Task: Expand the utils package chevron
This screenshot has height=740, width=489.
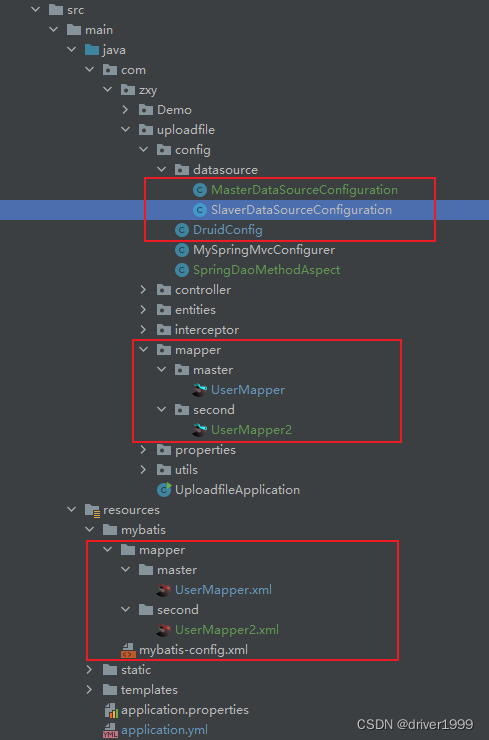Action: (143, 470)
